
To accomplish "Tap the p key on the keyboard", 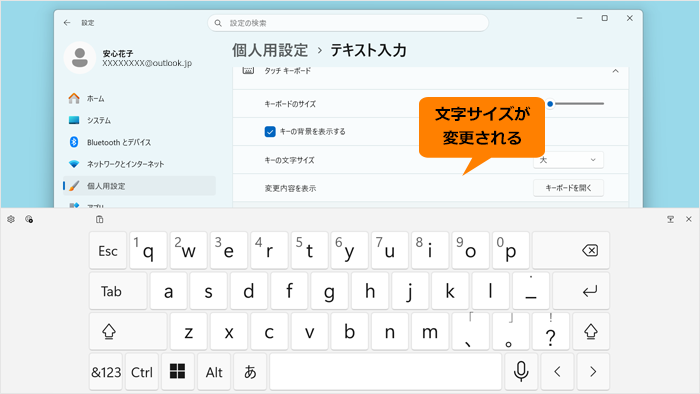I will coord(510,250).
